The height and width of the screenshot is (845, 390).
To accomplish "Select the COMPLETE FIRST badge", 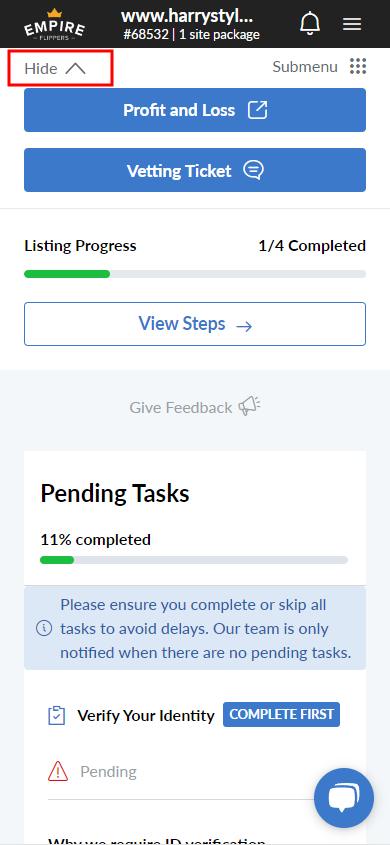I will (281, 715).
